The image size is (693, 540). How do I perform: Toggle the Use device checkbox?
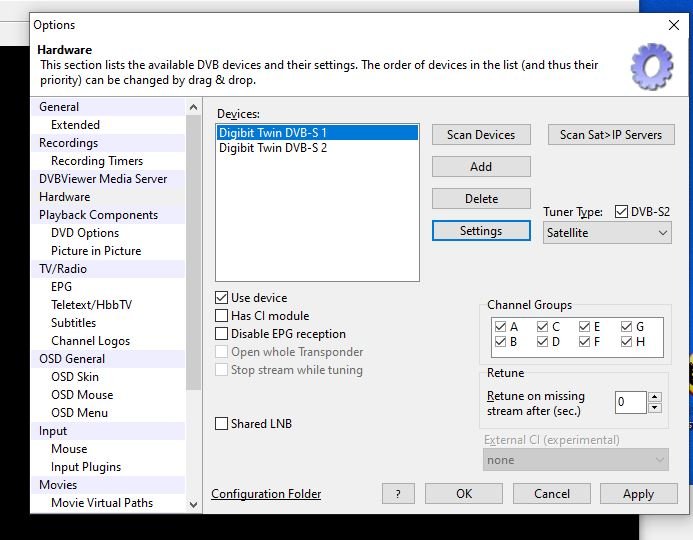pyautogui.click(x=222, y=298)
